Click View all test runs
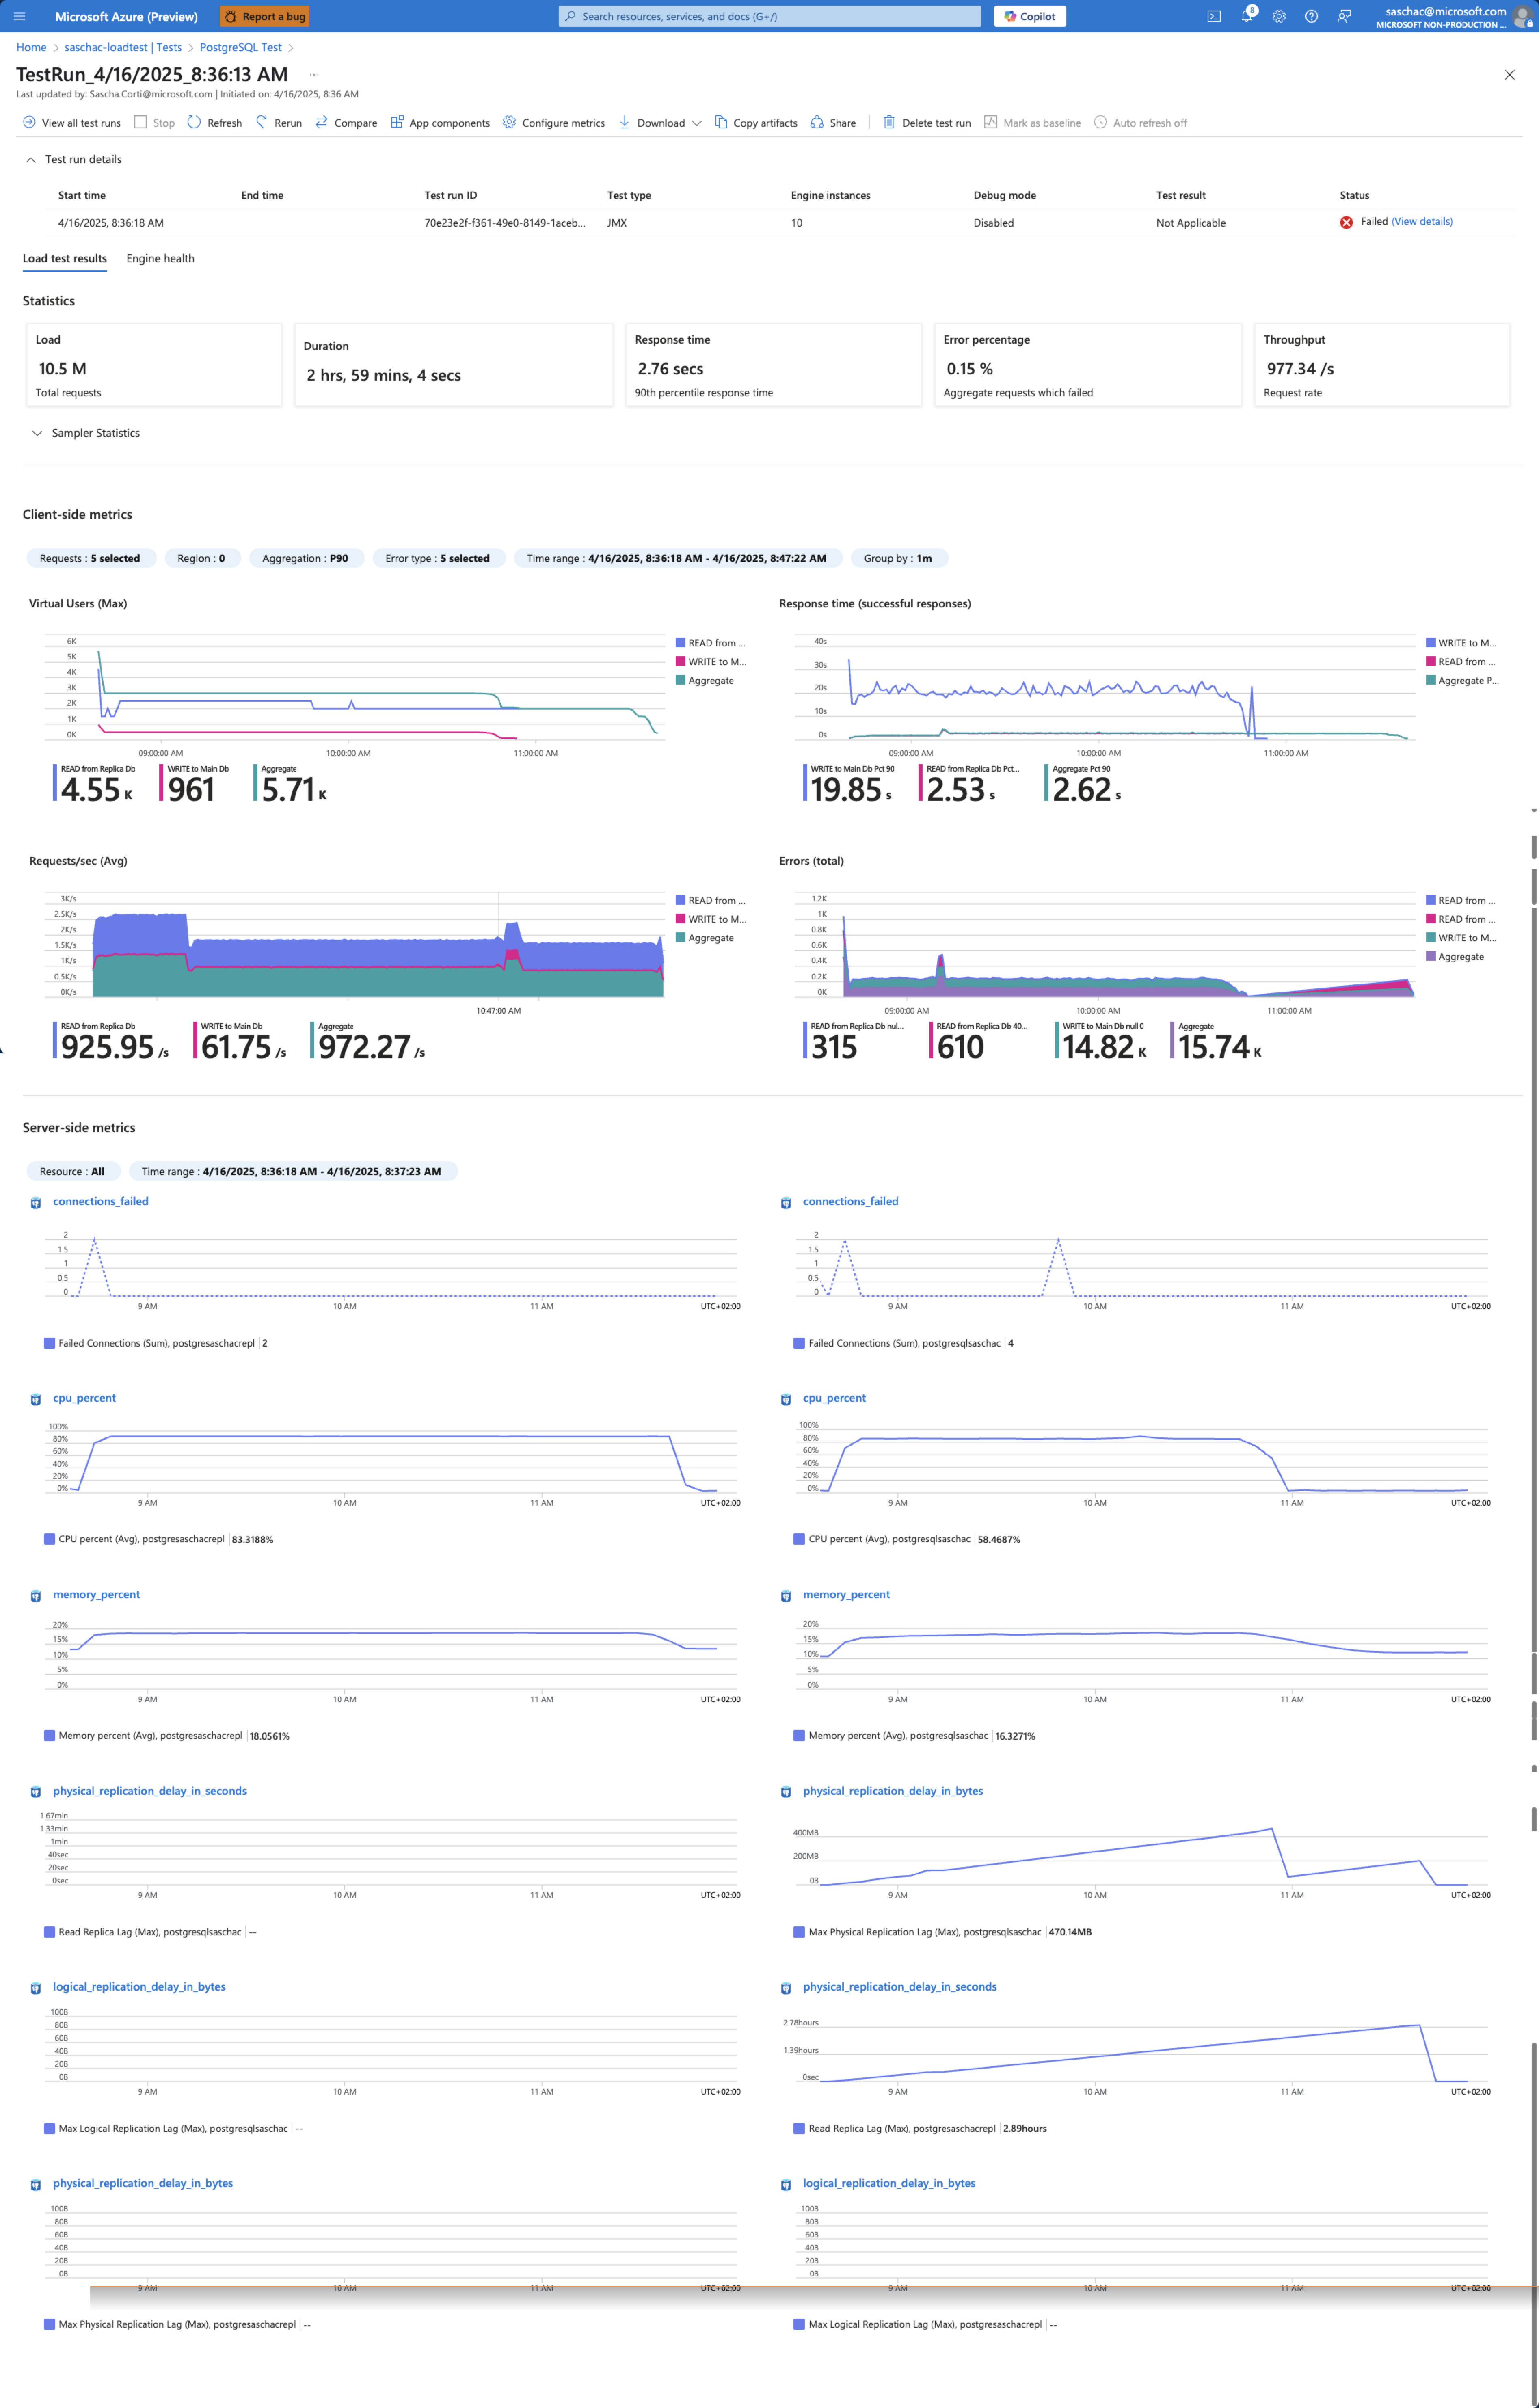 click(71, 123)
